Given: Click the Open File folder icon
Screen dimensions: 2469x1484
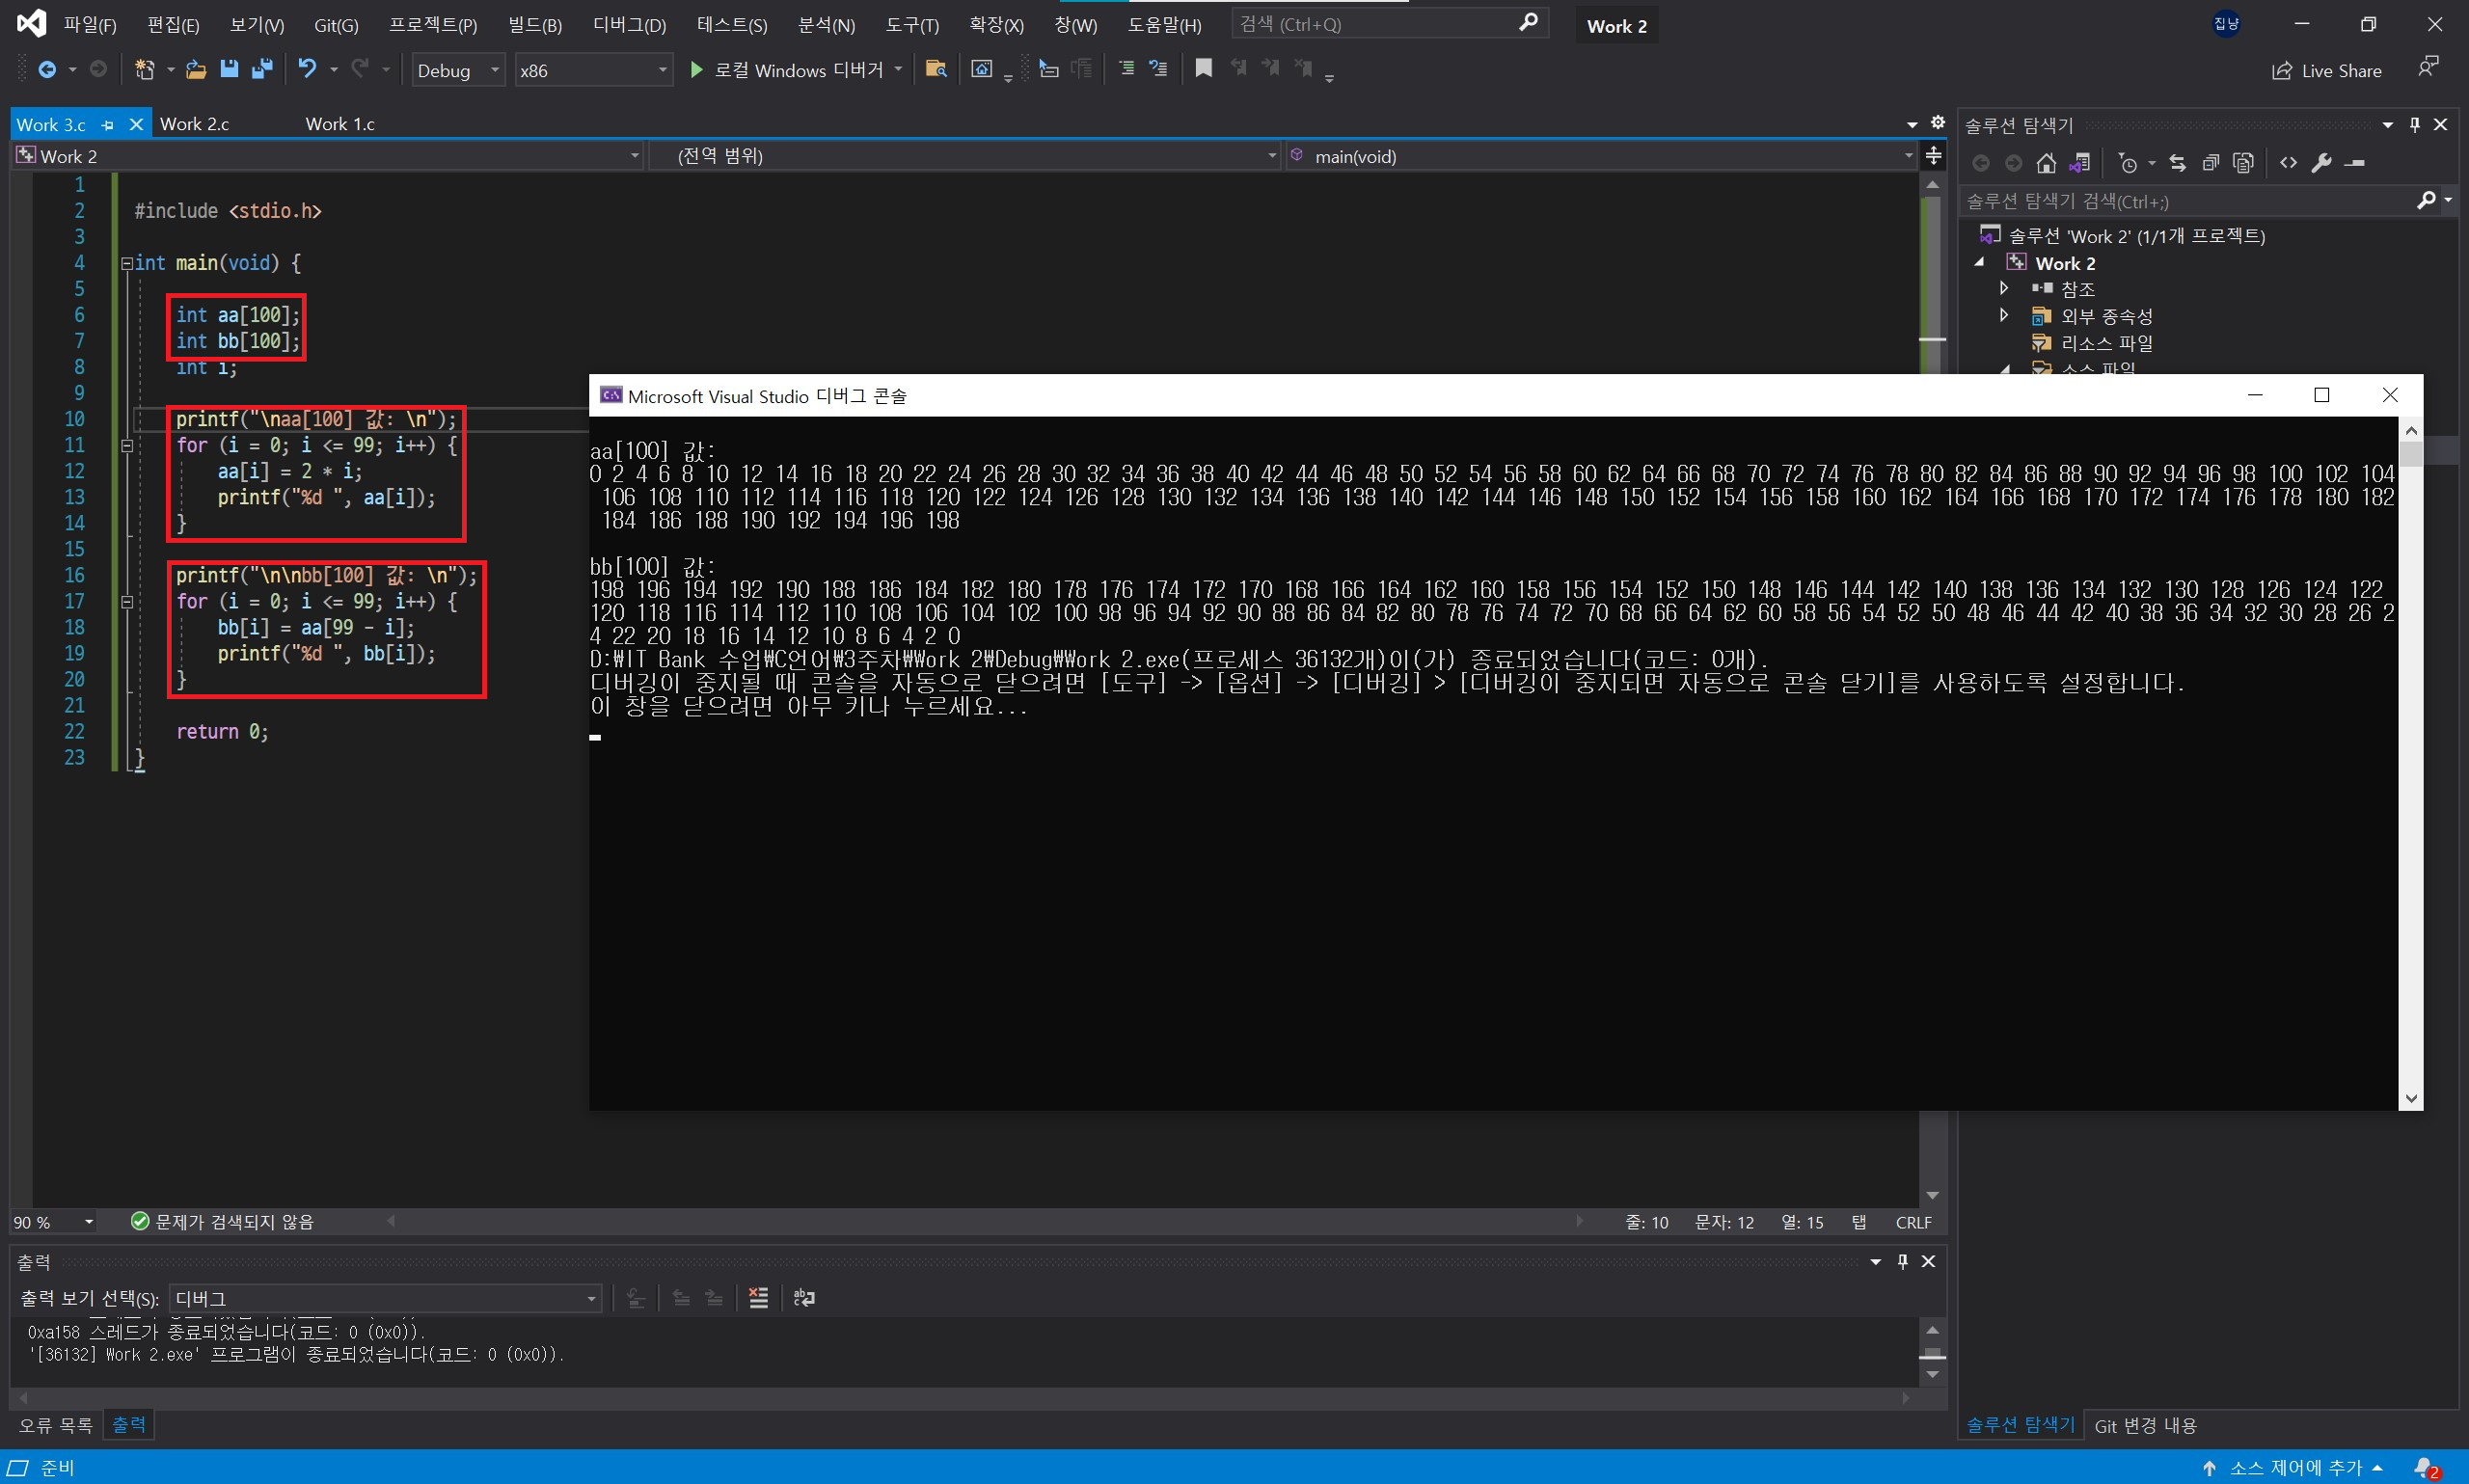Looking at the screenshot, I should click(196, 69).
